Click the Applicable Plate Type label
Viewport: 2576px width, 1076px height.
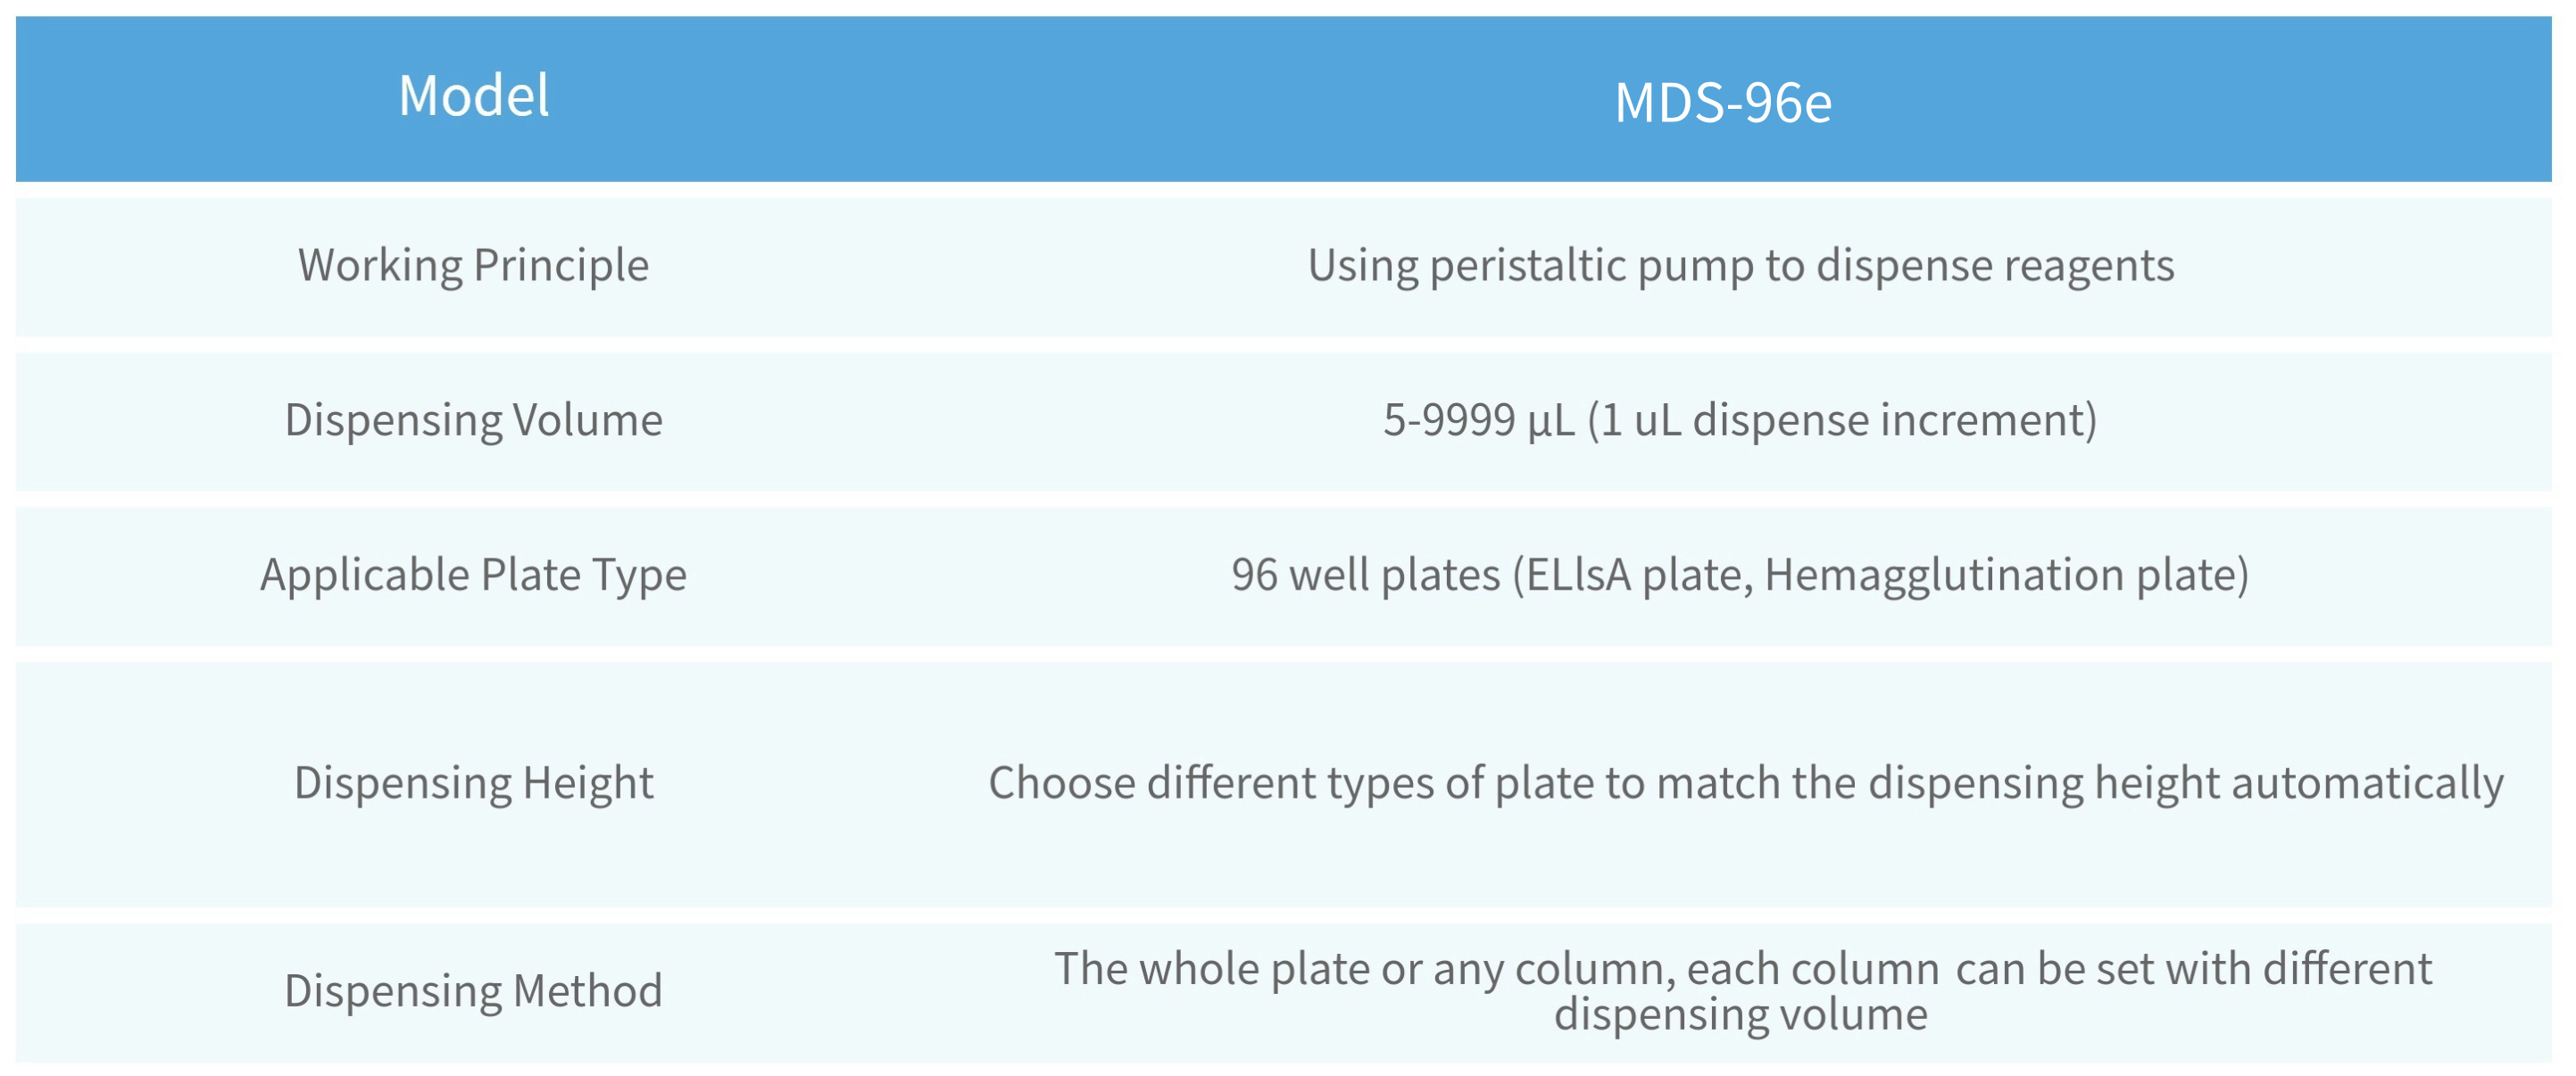[473, 575]
